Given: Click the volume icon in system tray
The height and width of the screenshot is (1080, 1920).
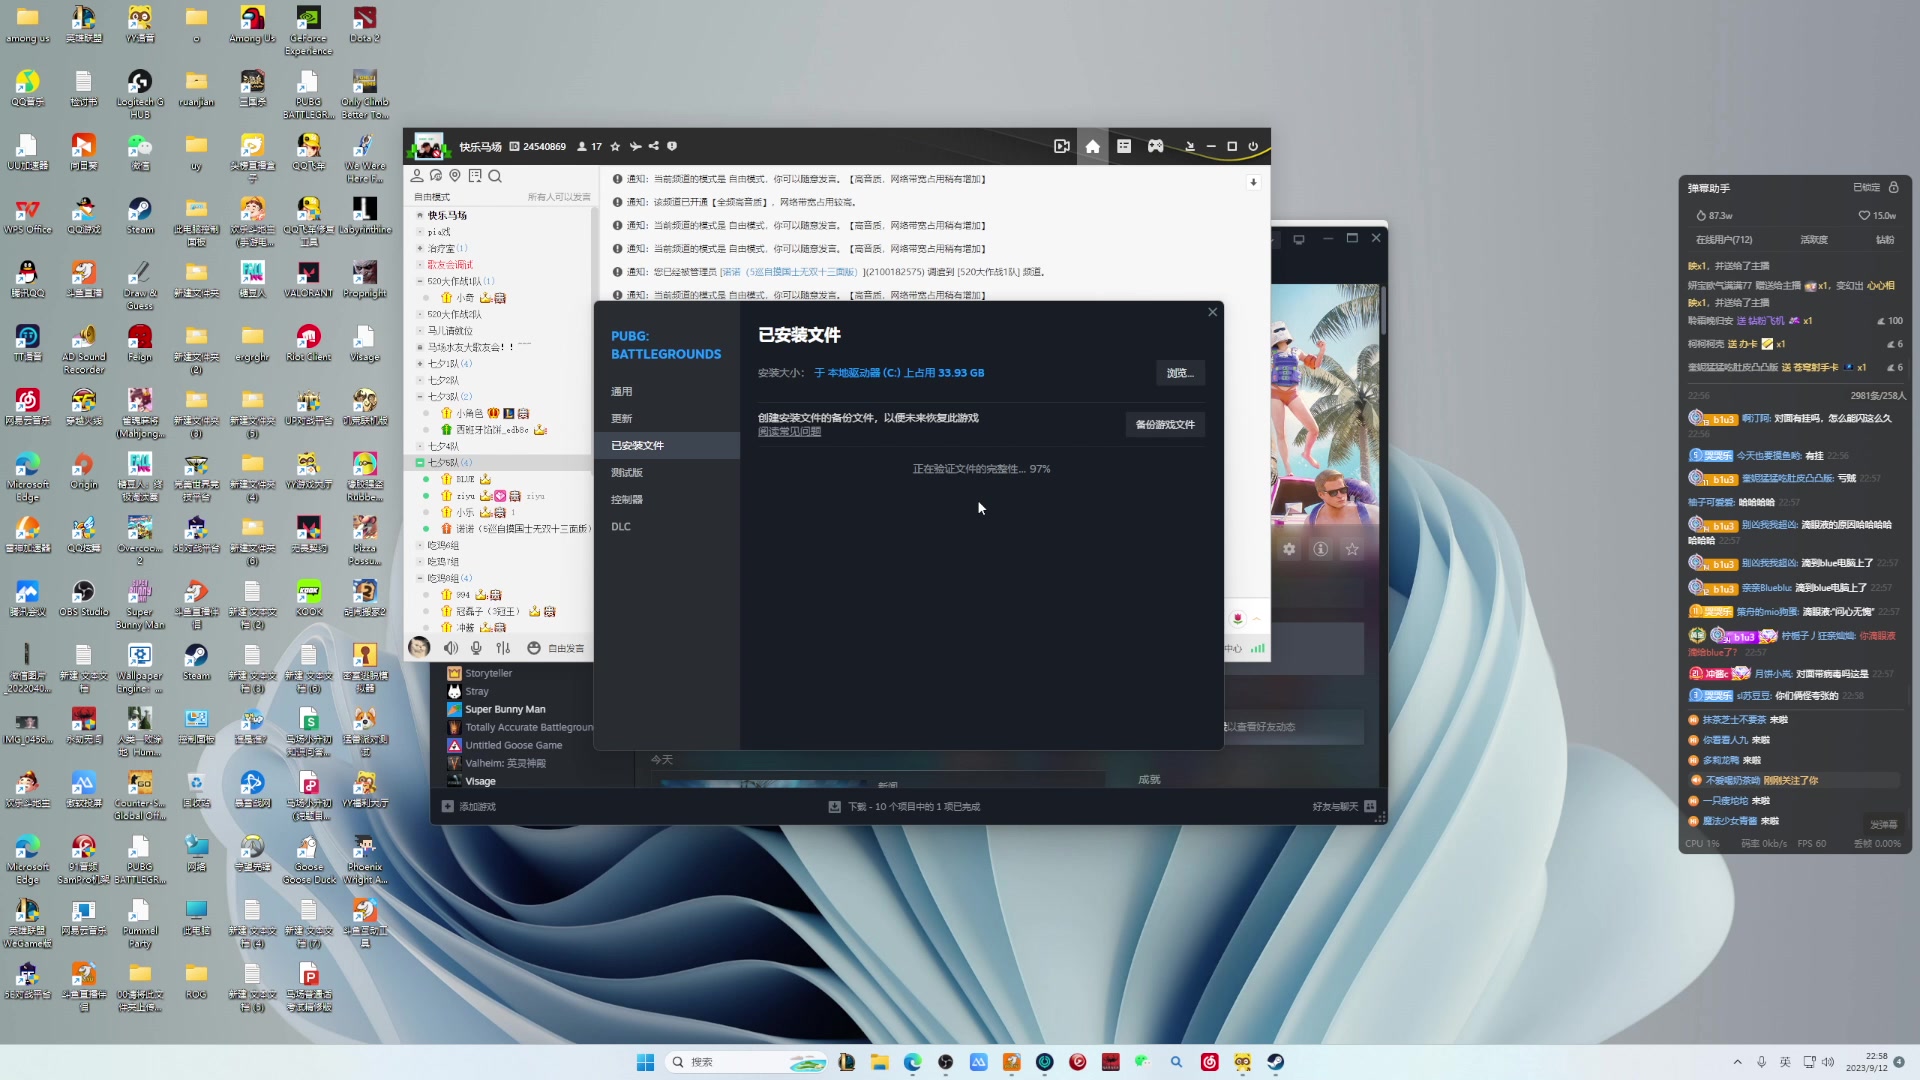Looking at the screenshot, I should click(1828, 1062).
